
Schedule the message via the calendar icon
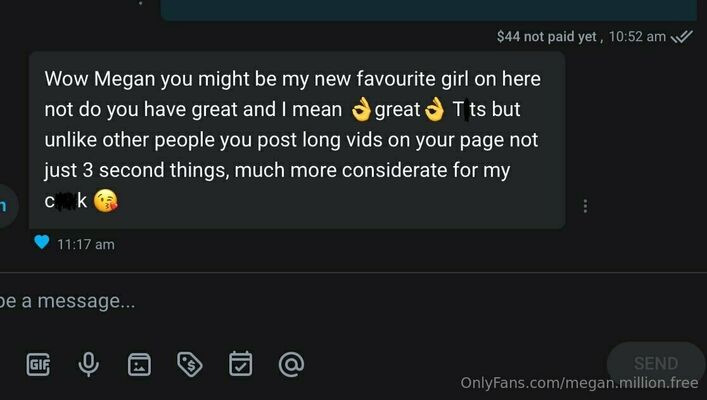[240, 363]
